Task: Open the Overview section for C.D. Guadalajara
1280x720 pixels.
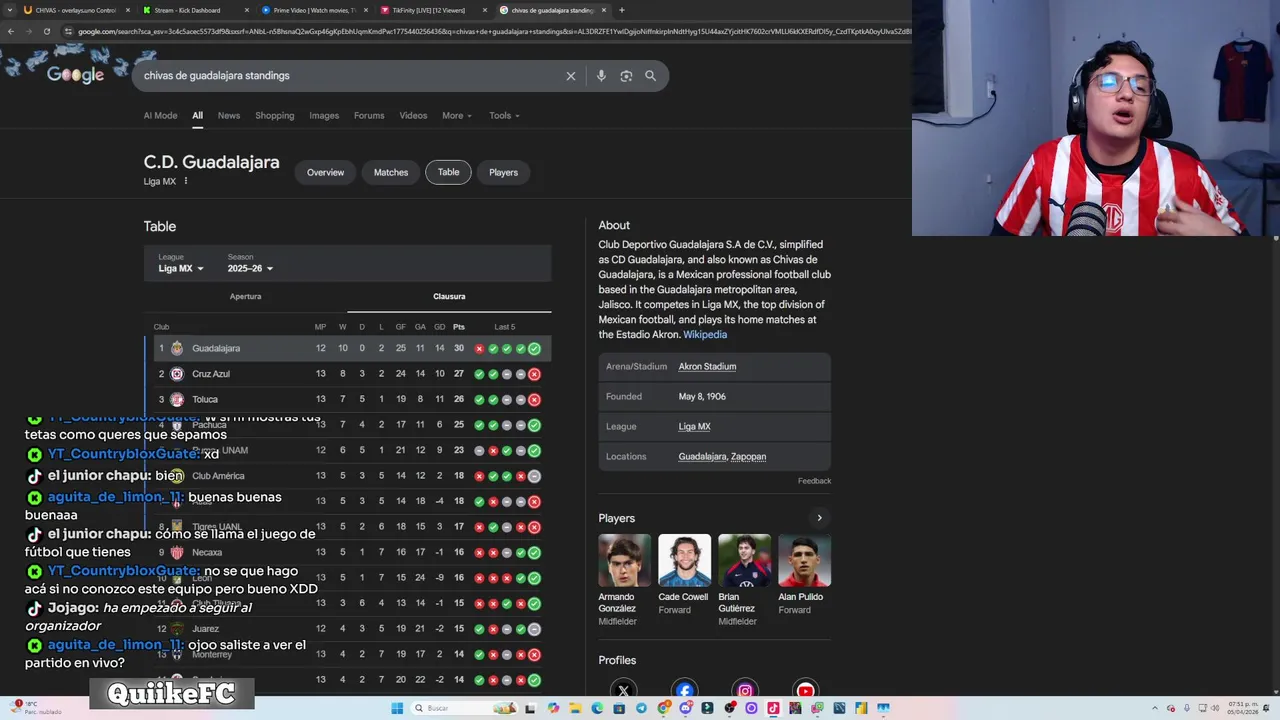Action: coord(325,172)
